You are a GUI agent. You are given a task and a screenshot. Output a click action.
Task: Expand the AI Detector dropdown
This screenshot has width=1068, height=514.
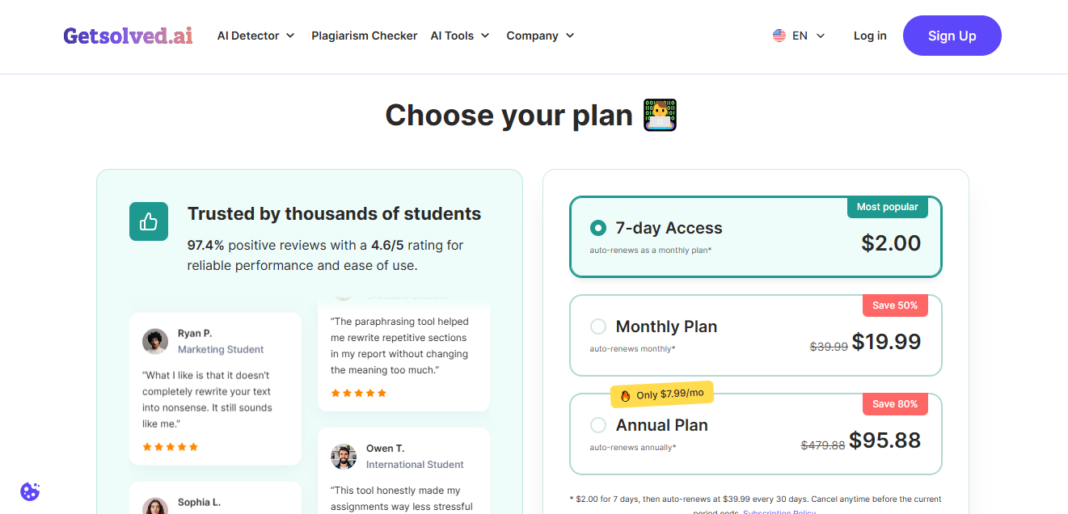click(x=255, y=35)
